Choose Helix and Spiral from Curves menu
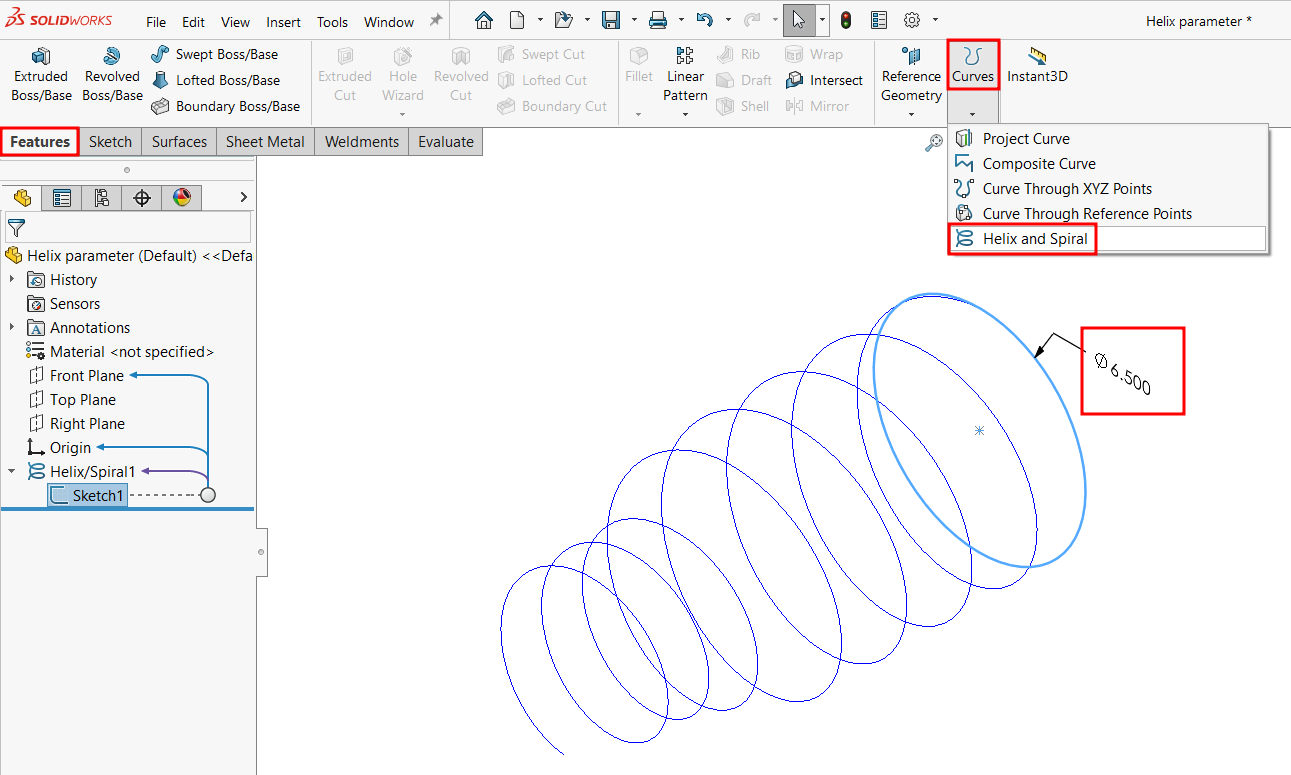Screen dimensions: 1291x775 tap(1034, 239)
